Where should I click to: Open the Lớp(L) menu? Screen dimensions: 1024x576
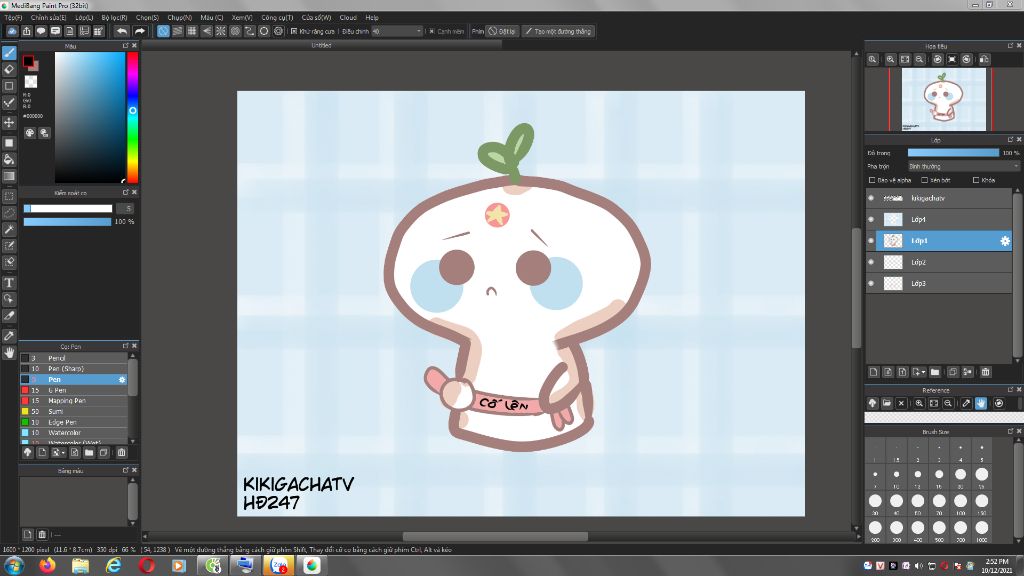[84, 18]
